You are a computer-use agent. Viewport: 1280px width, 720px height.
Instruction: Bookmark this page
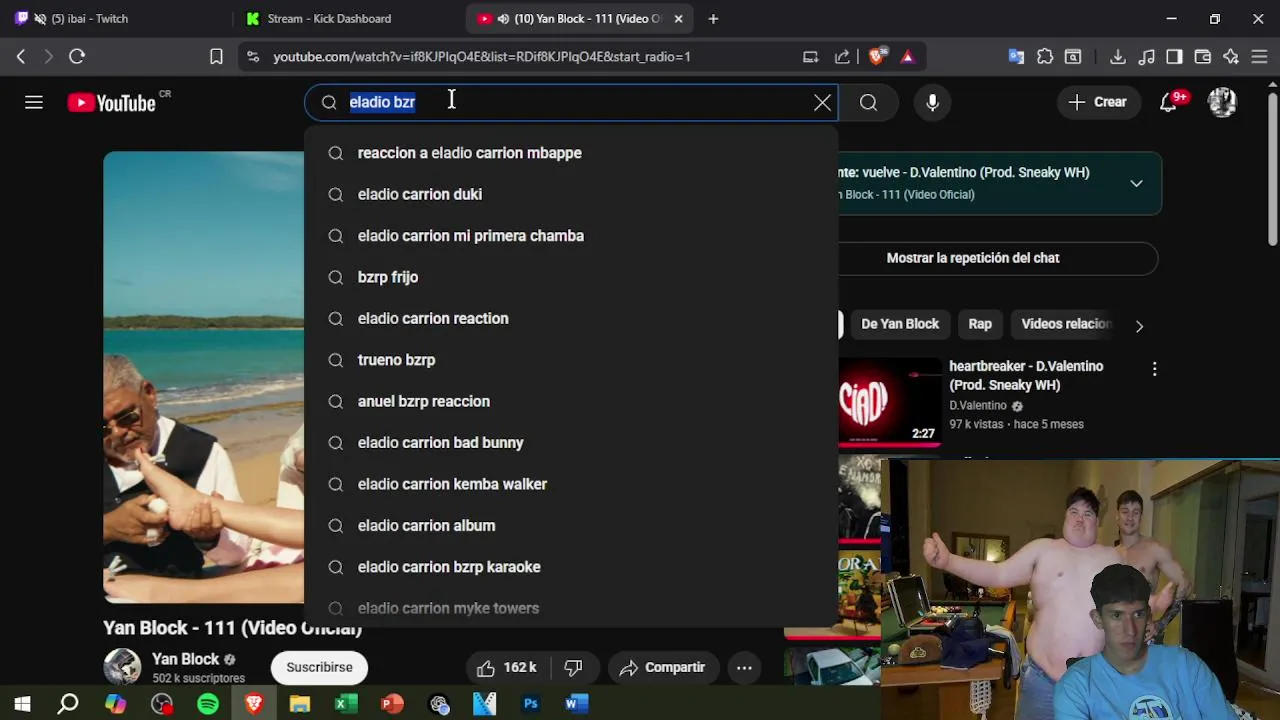(216, 57)
